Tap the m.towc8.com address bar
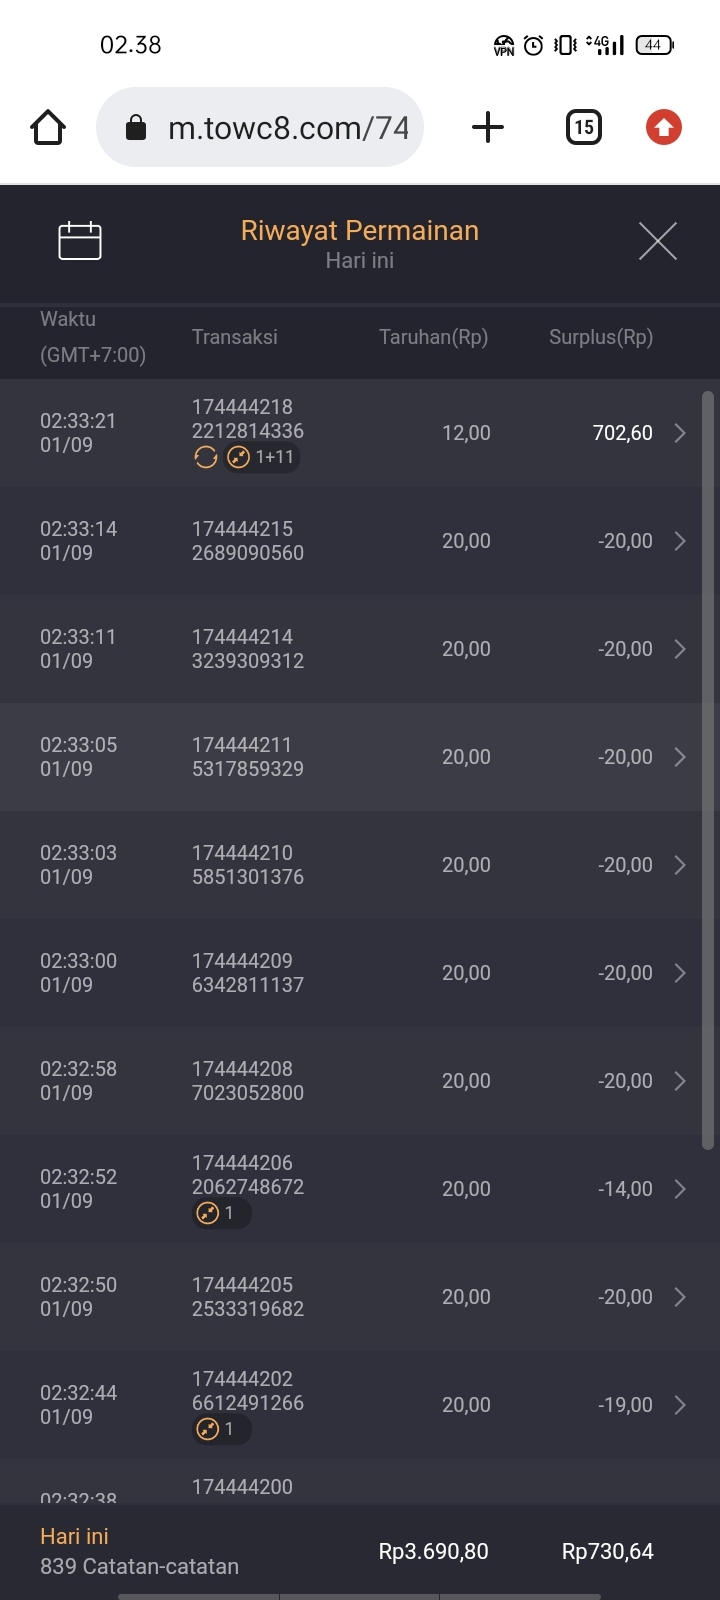 point(288,128)
